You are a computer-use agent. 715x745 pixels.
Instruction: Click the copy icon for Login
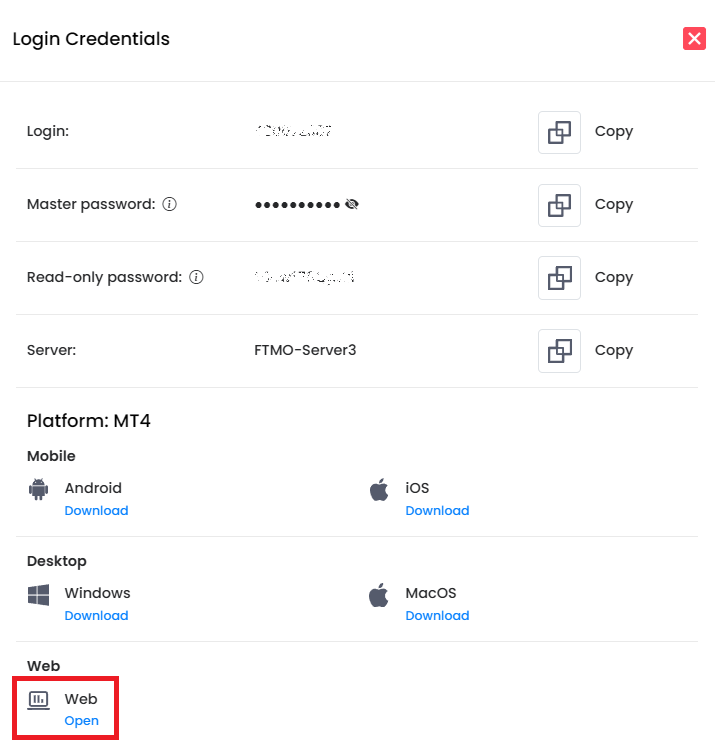coord(559,132)
